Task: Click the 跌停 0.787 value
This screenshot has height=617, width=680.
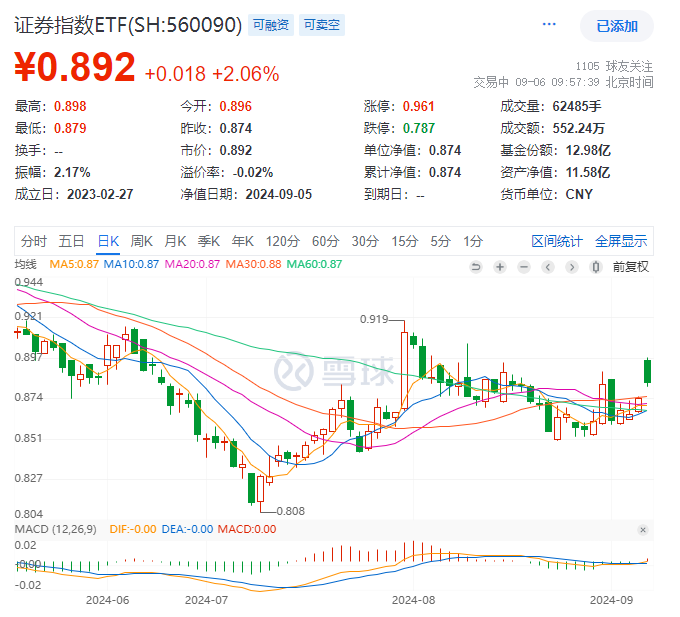Action: point(418,128)
